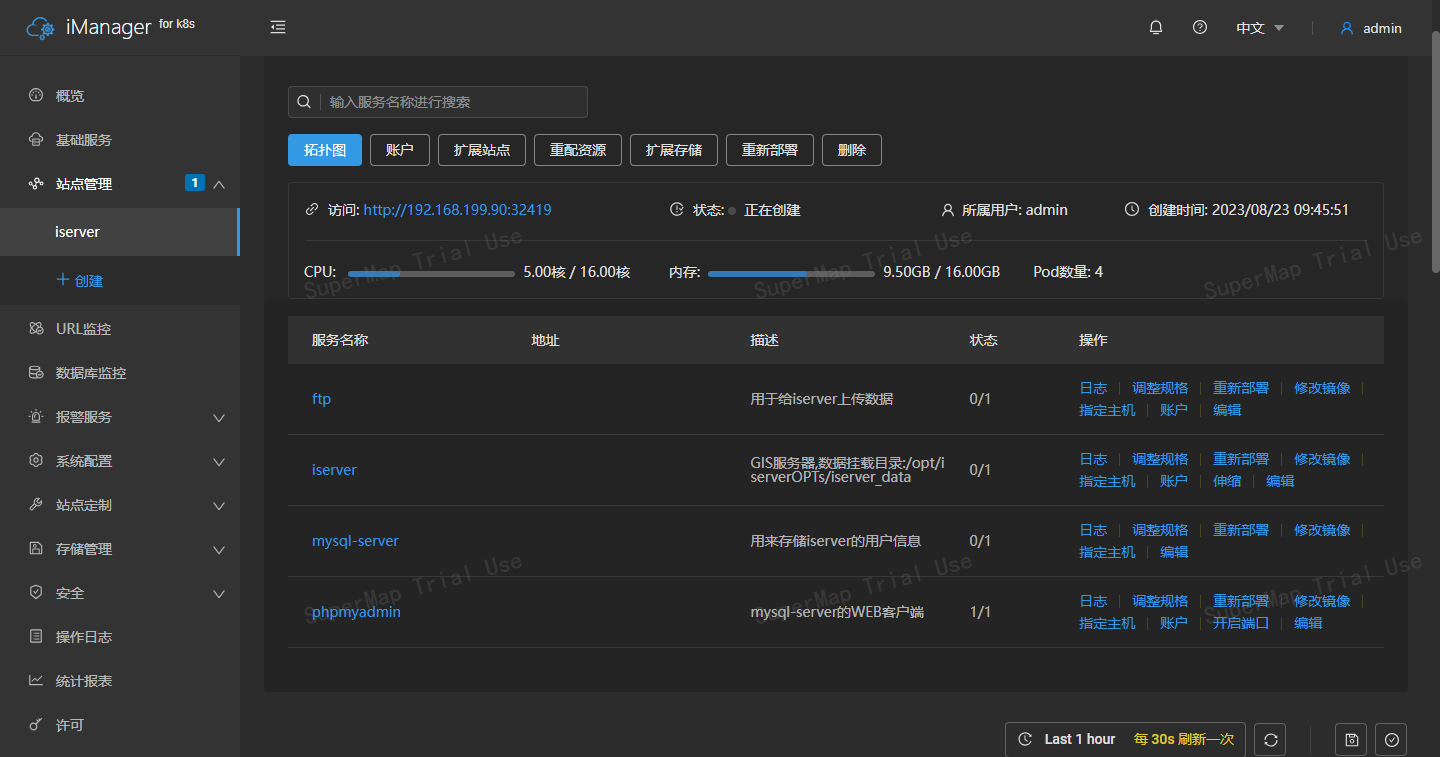Click 重新部署 for the iserver service
Screen dimensions: 1440x757
(x=1241, y=459)
